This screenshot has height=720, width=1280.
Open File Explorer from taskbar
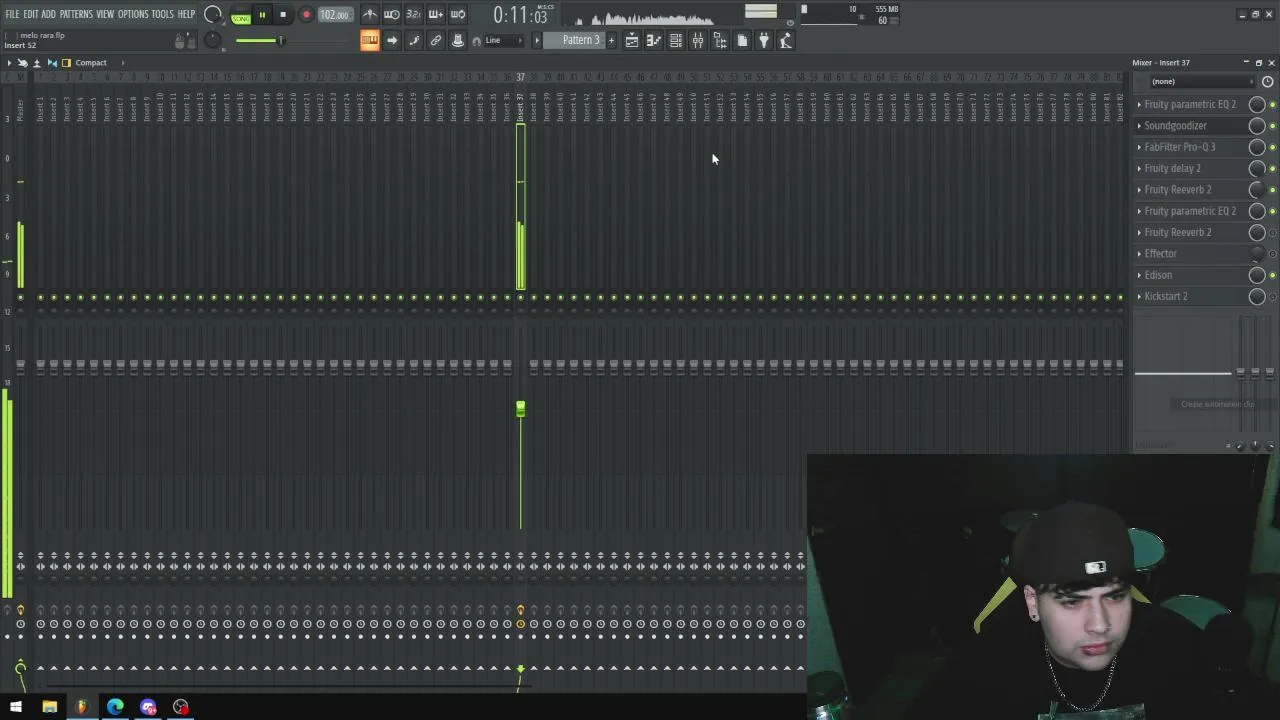pyautogui.click(x=49, y=707)
